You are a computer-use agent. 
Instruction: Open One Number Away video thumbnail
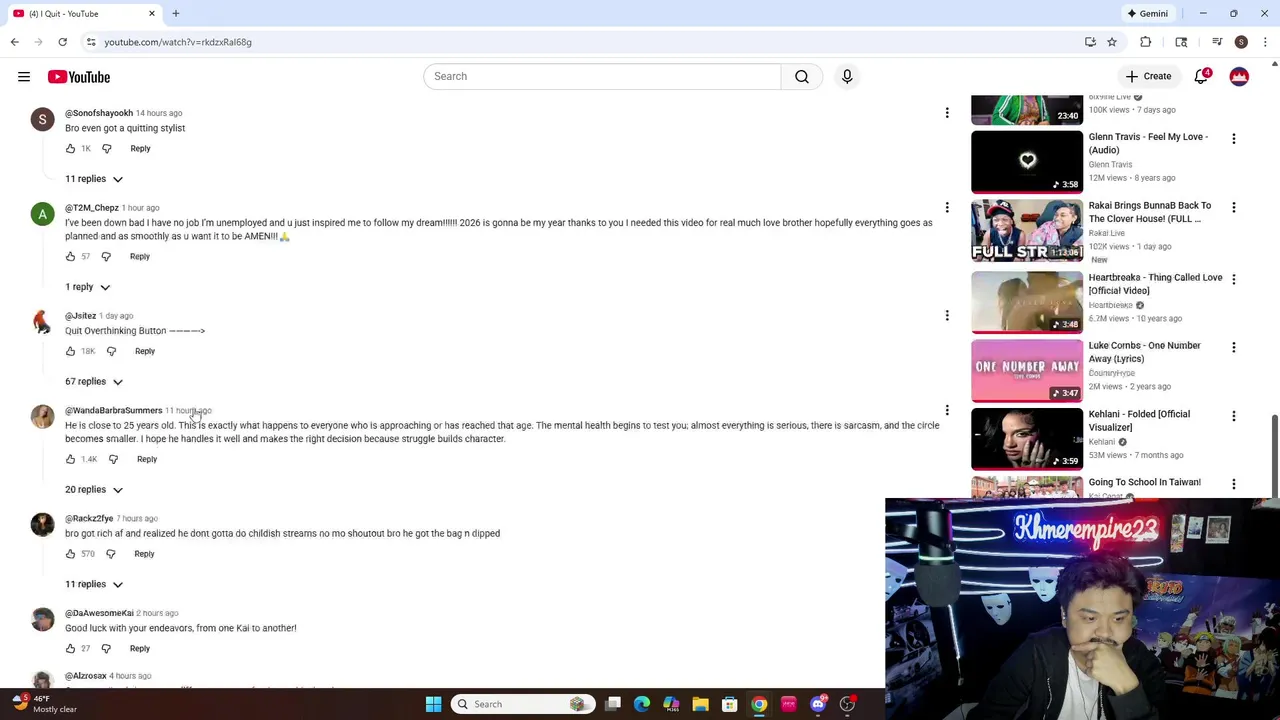(x=1027, y=370)
